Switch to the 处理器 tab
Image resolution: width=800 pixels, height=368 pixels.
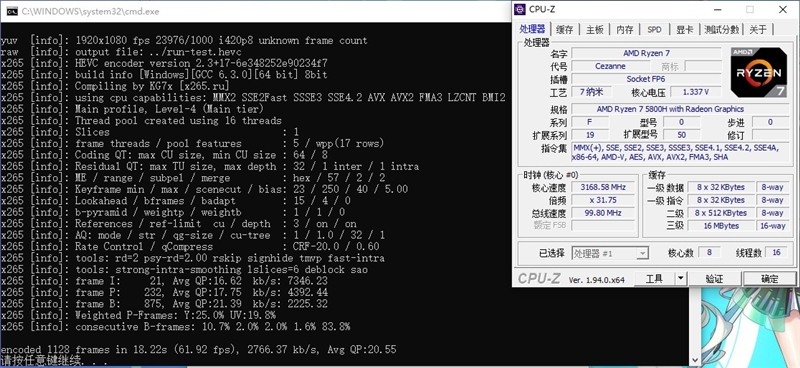pos(532,29)
